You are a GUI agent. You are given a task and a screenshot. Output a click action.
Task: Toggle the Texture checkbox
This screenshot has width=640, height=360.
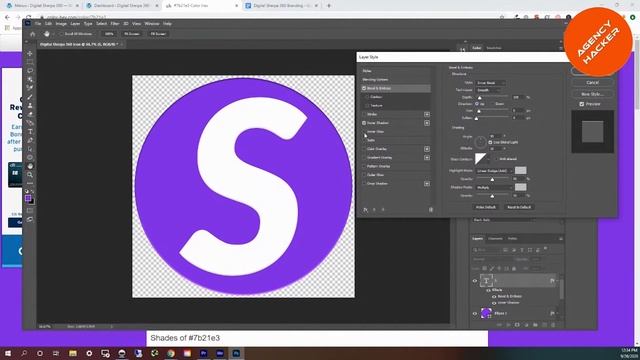(x=367, y=106)
